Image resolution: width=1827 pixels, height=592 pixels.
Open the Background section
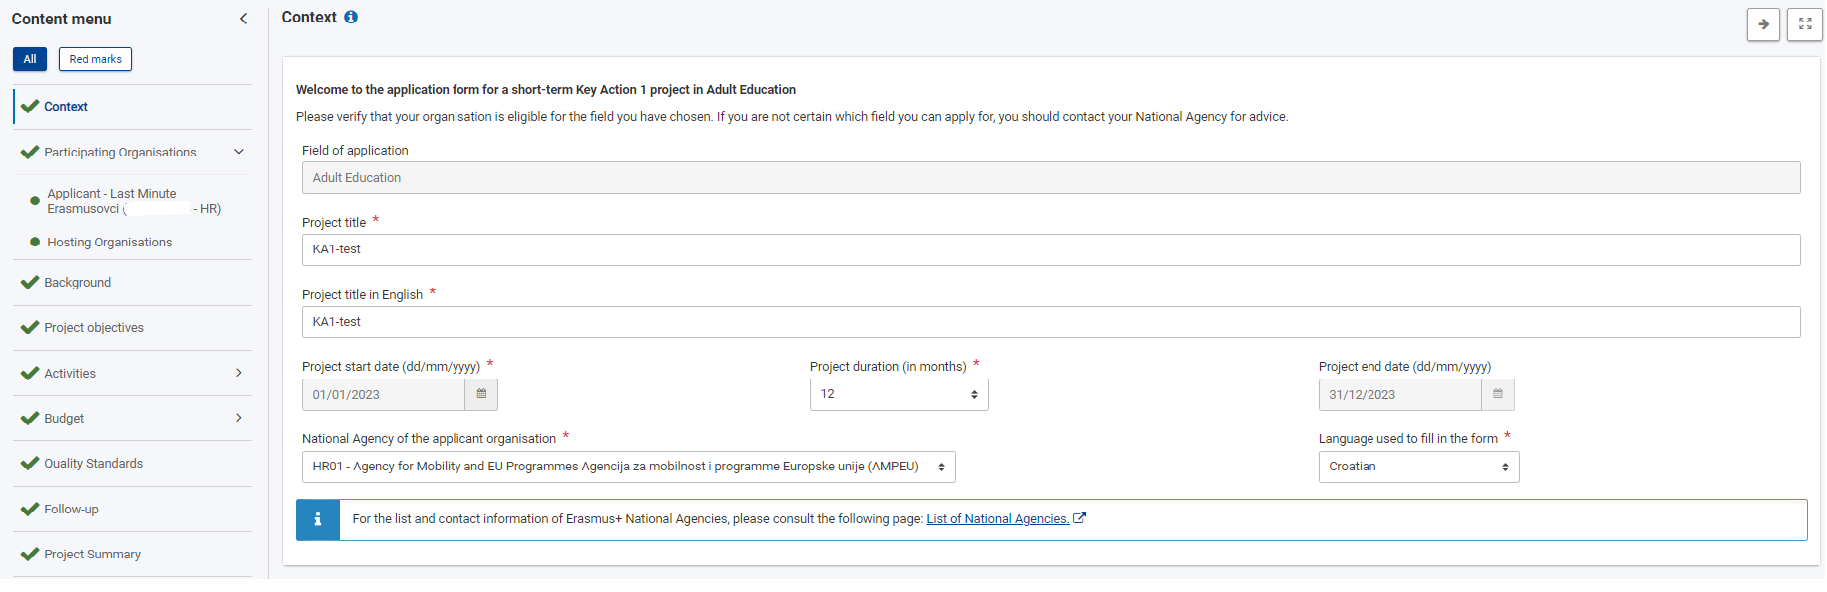[x=78, y=283]
